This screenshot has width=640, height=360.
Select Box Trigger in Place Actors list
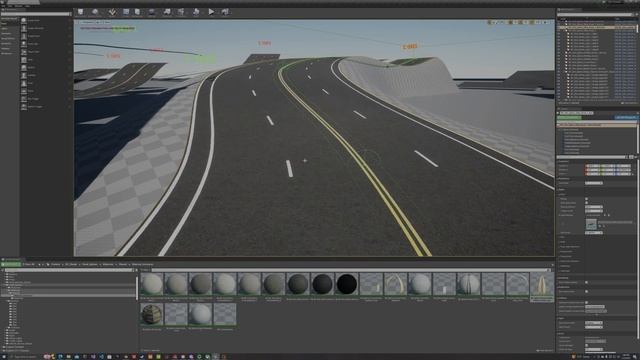[46, 99]
